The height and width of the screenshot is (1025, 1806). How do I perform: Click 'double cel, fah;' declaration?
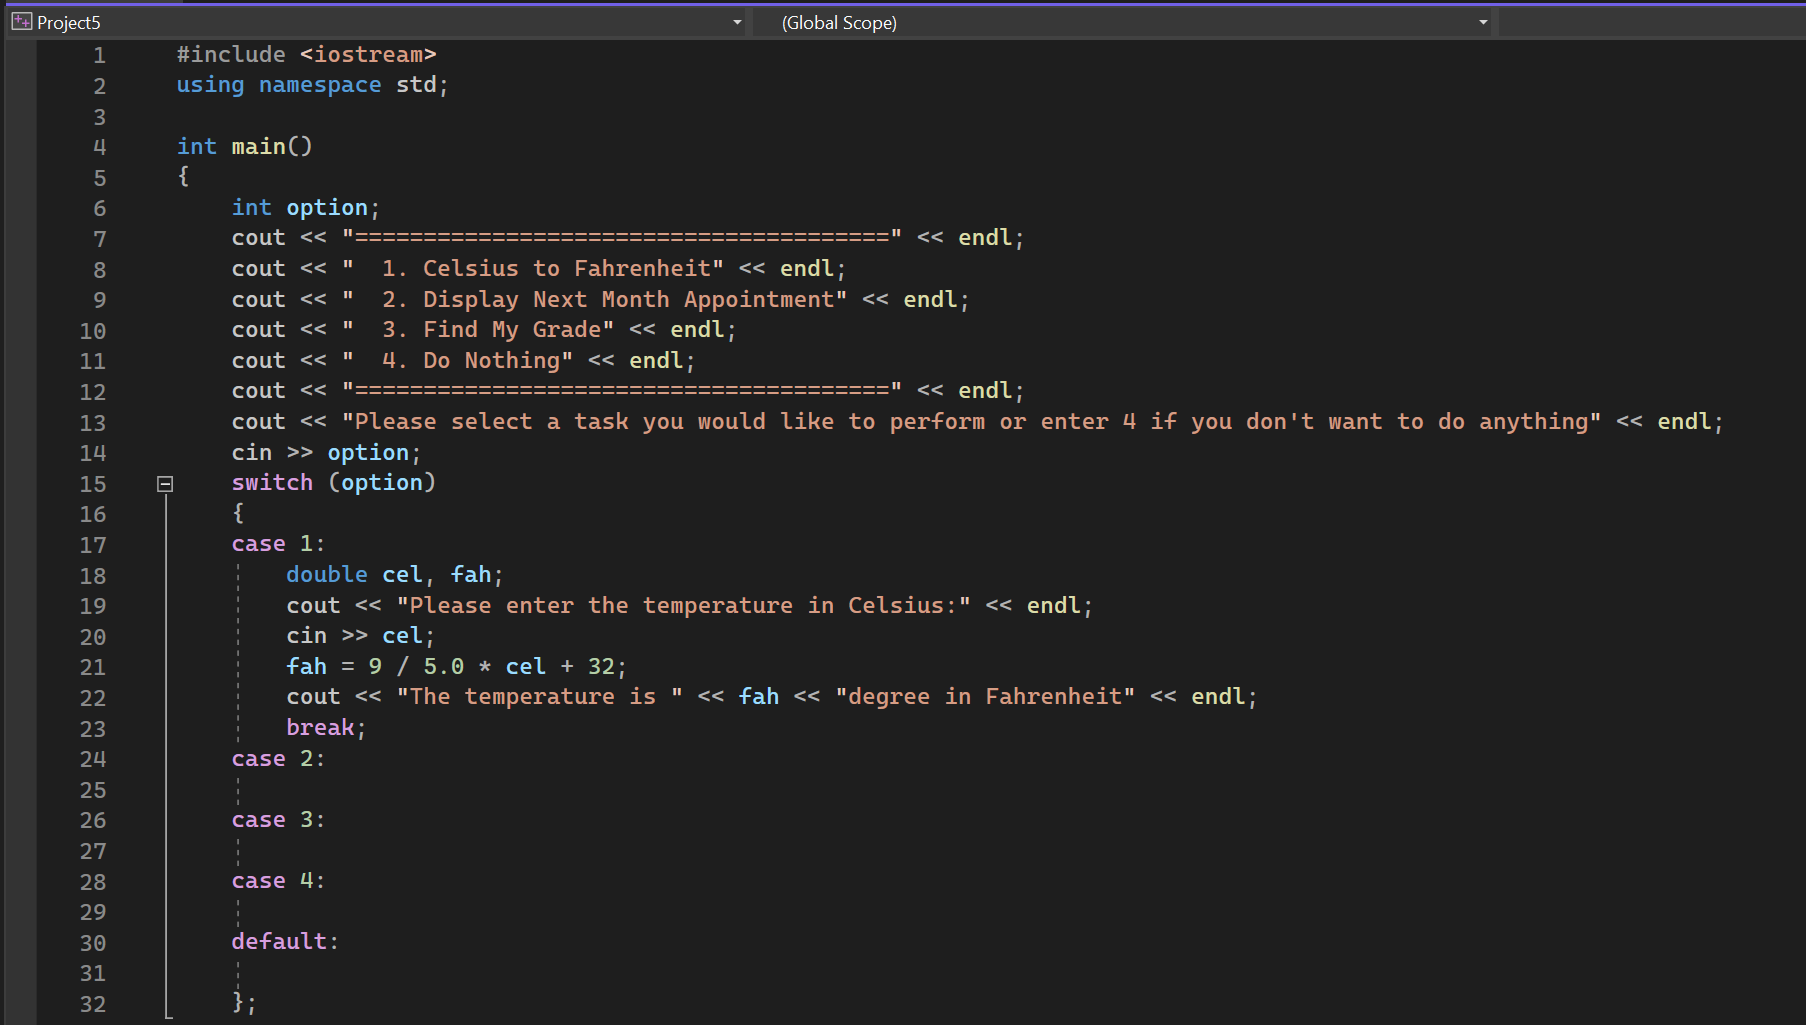click(395, 575)
